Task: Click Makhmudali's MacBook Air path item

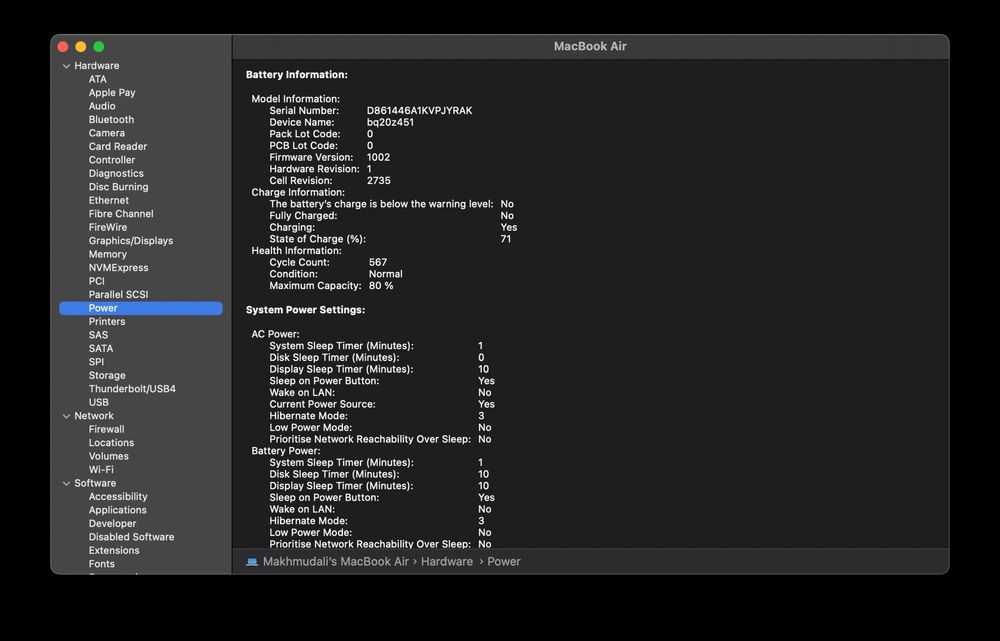Action: click(x=335, y=562)
